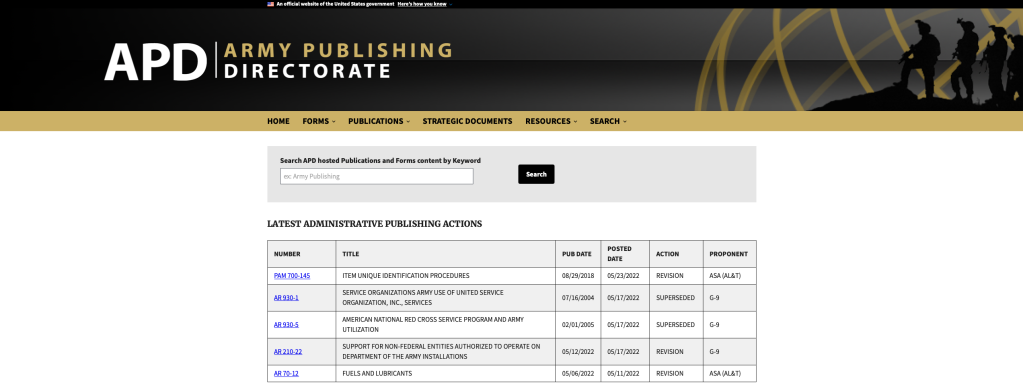The image size is (1023, 391).
Task: Click pub date 07/16/2004 cell
Action: [577, 298]
